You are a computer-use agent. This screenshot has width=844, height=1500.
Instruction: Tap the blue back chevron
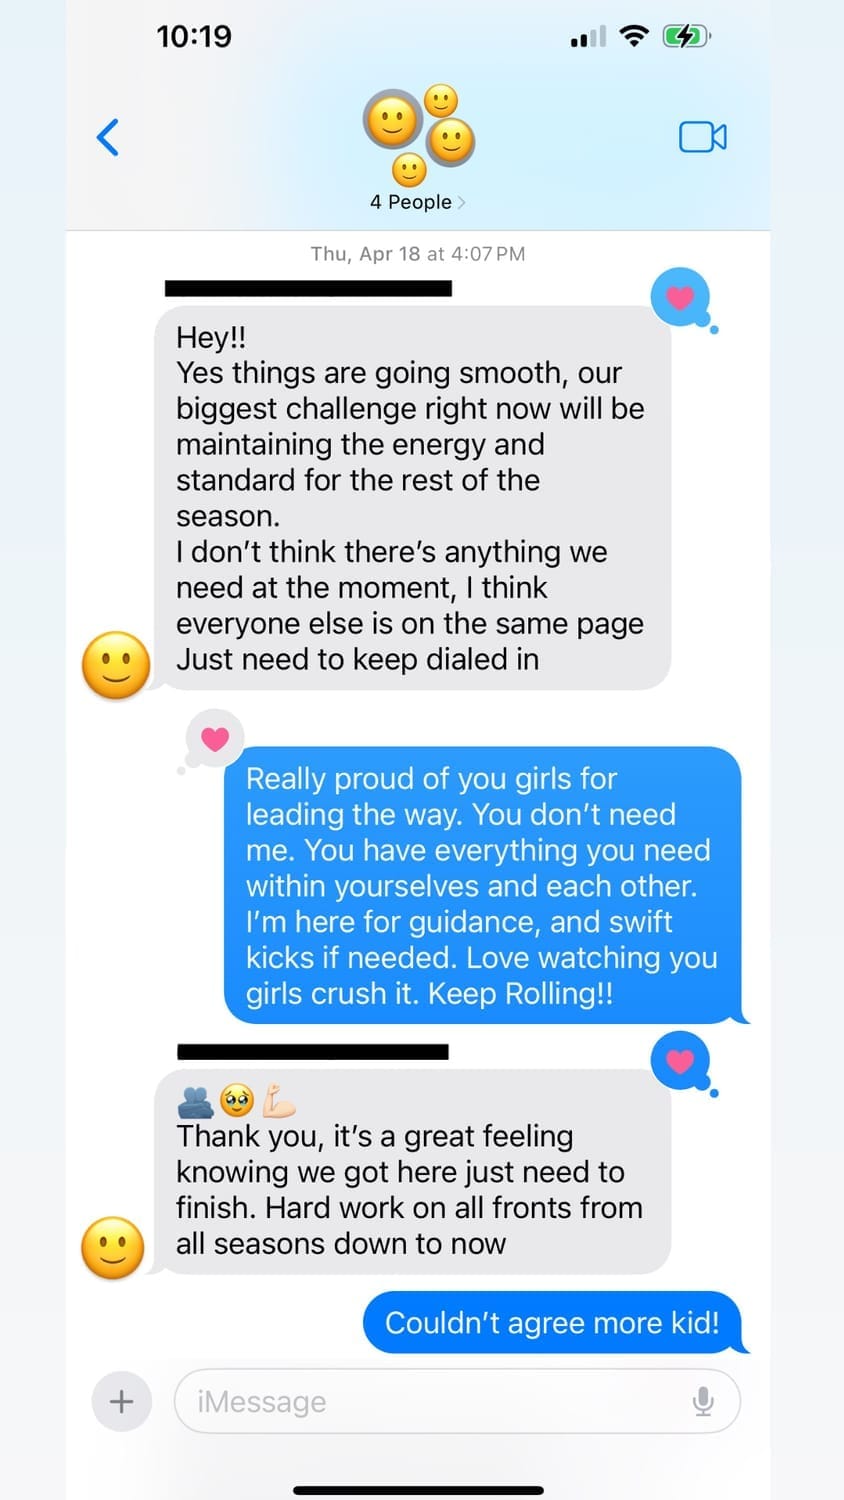pyautogui.click(x=108, y=137)
